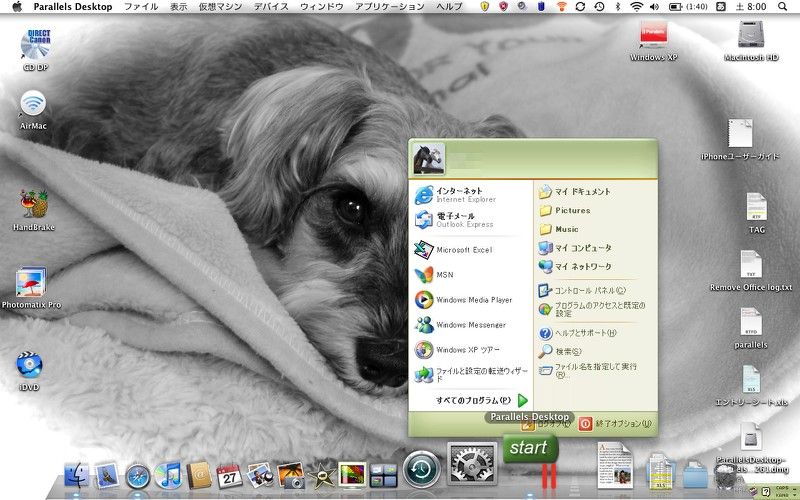Open プログラムのアクセスと既定の設定
This screenshot has height=500, width=800.
[592, 309]
